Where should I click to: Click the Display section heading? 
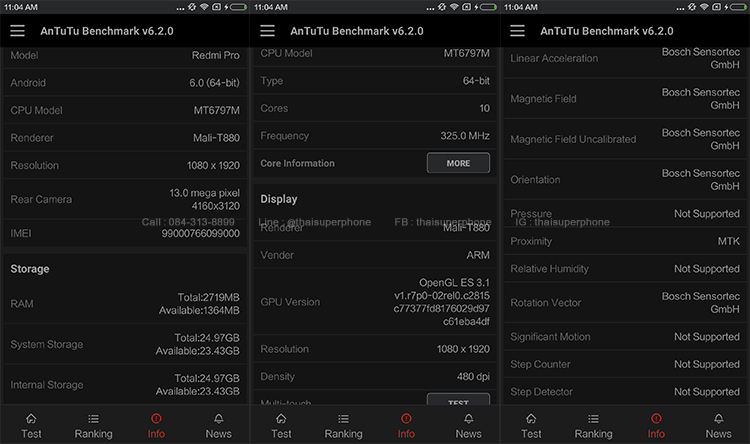pyautogui.click(x=279, y=199)
